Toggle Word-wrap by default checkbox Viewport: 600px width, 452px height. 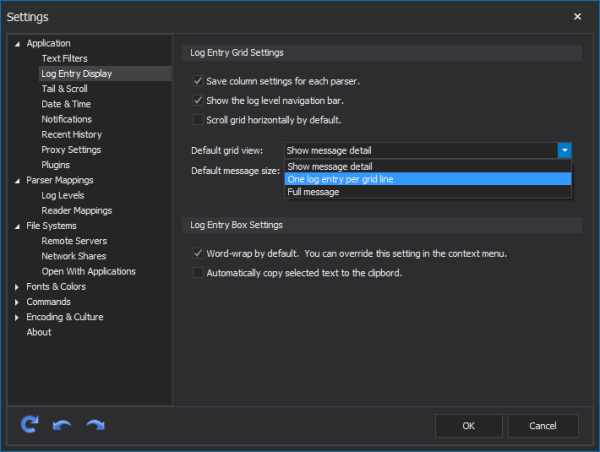tap(198, 253)
